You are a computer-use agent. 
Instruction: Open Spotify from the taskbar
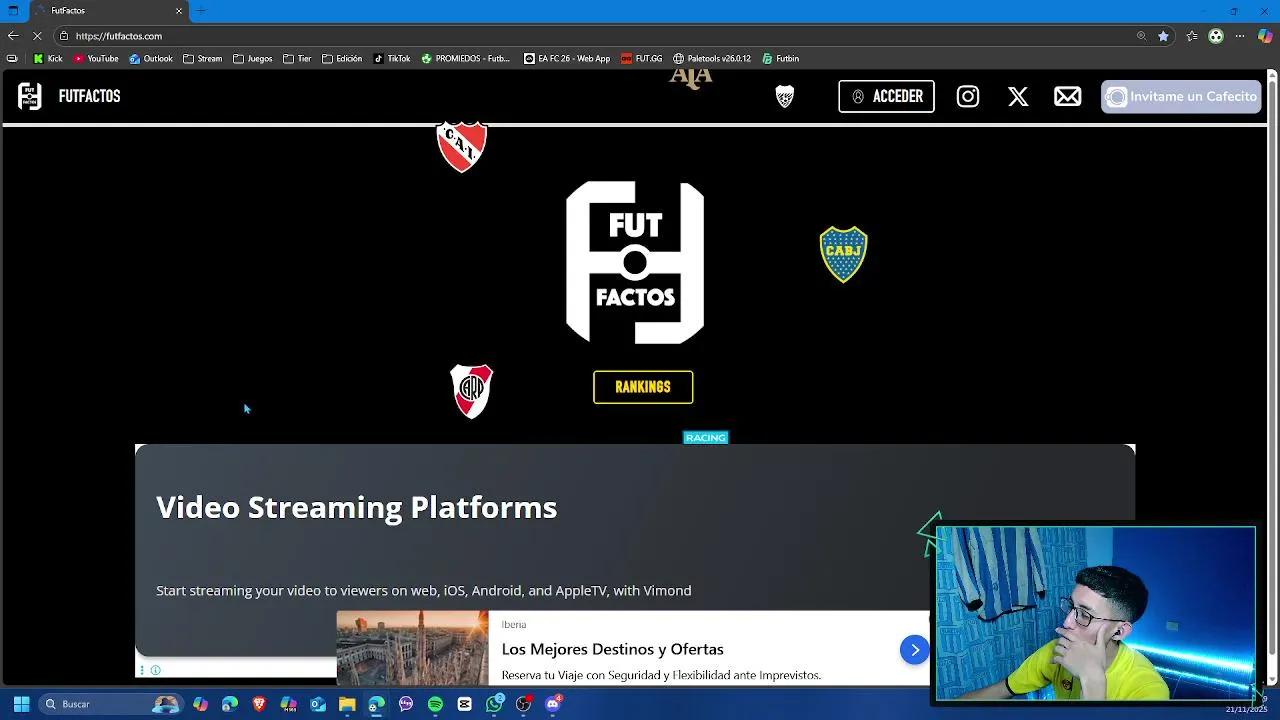pyautogui.click(x=435, y=704)
